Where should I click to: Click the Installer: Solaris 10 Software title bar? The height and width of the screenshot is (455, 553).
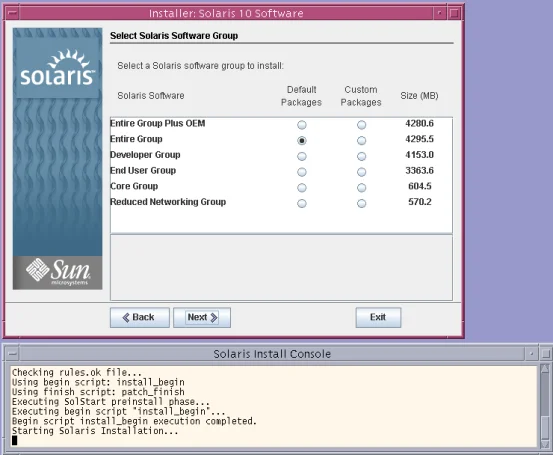(226, 13)
